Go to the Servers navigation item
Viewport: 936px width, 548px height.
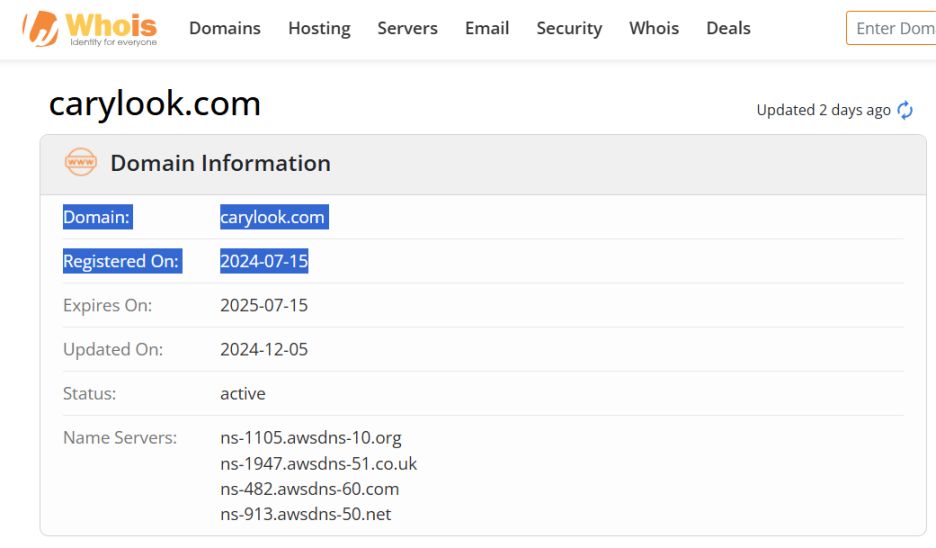click(407, 28)
